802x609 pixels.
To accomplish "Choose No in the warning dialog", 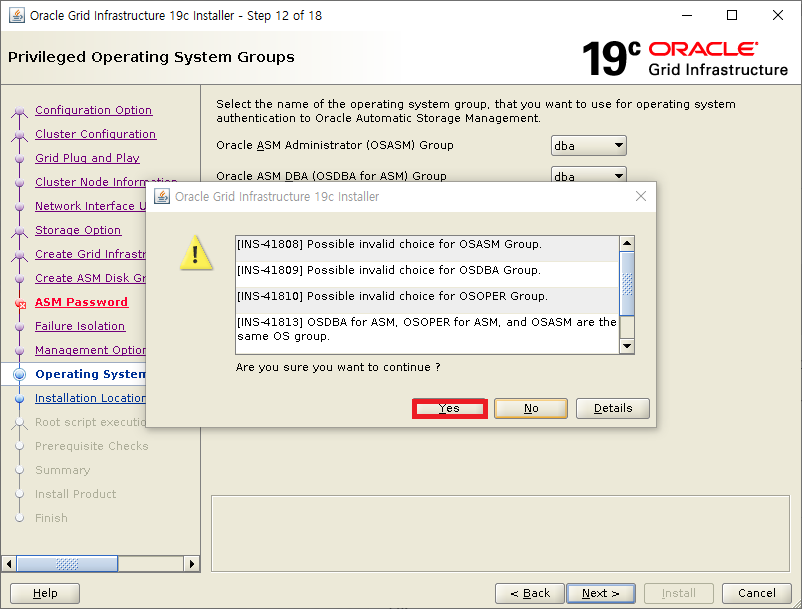I will pyautogui.click(x=531, y=409).
